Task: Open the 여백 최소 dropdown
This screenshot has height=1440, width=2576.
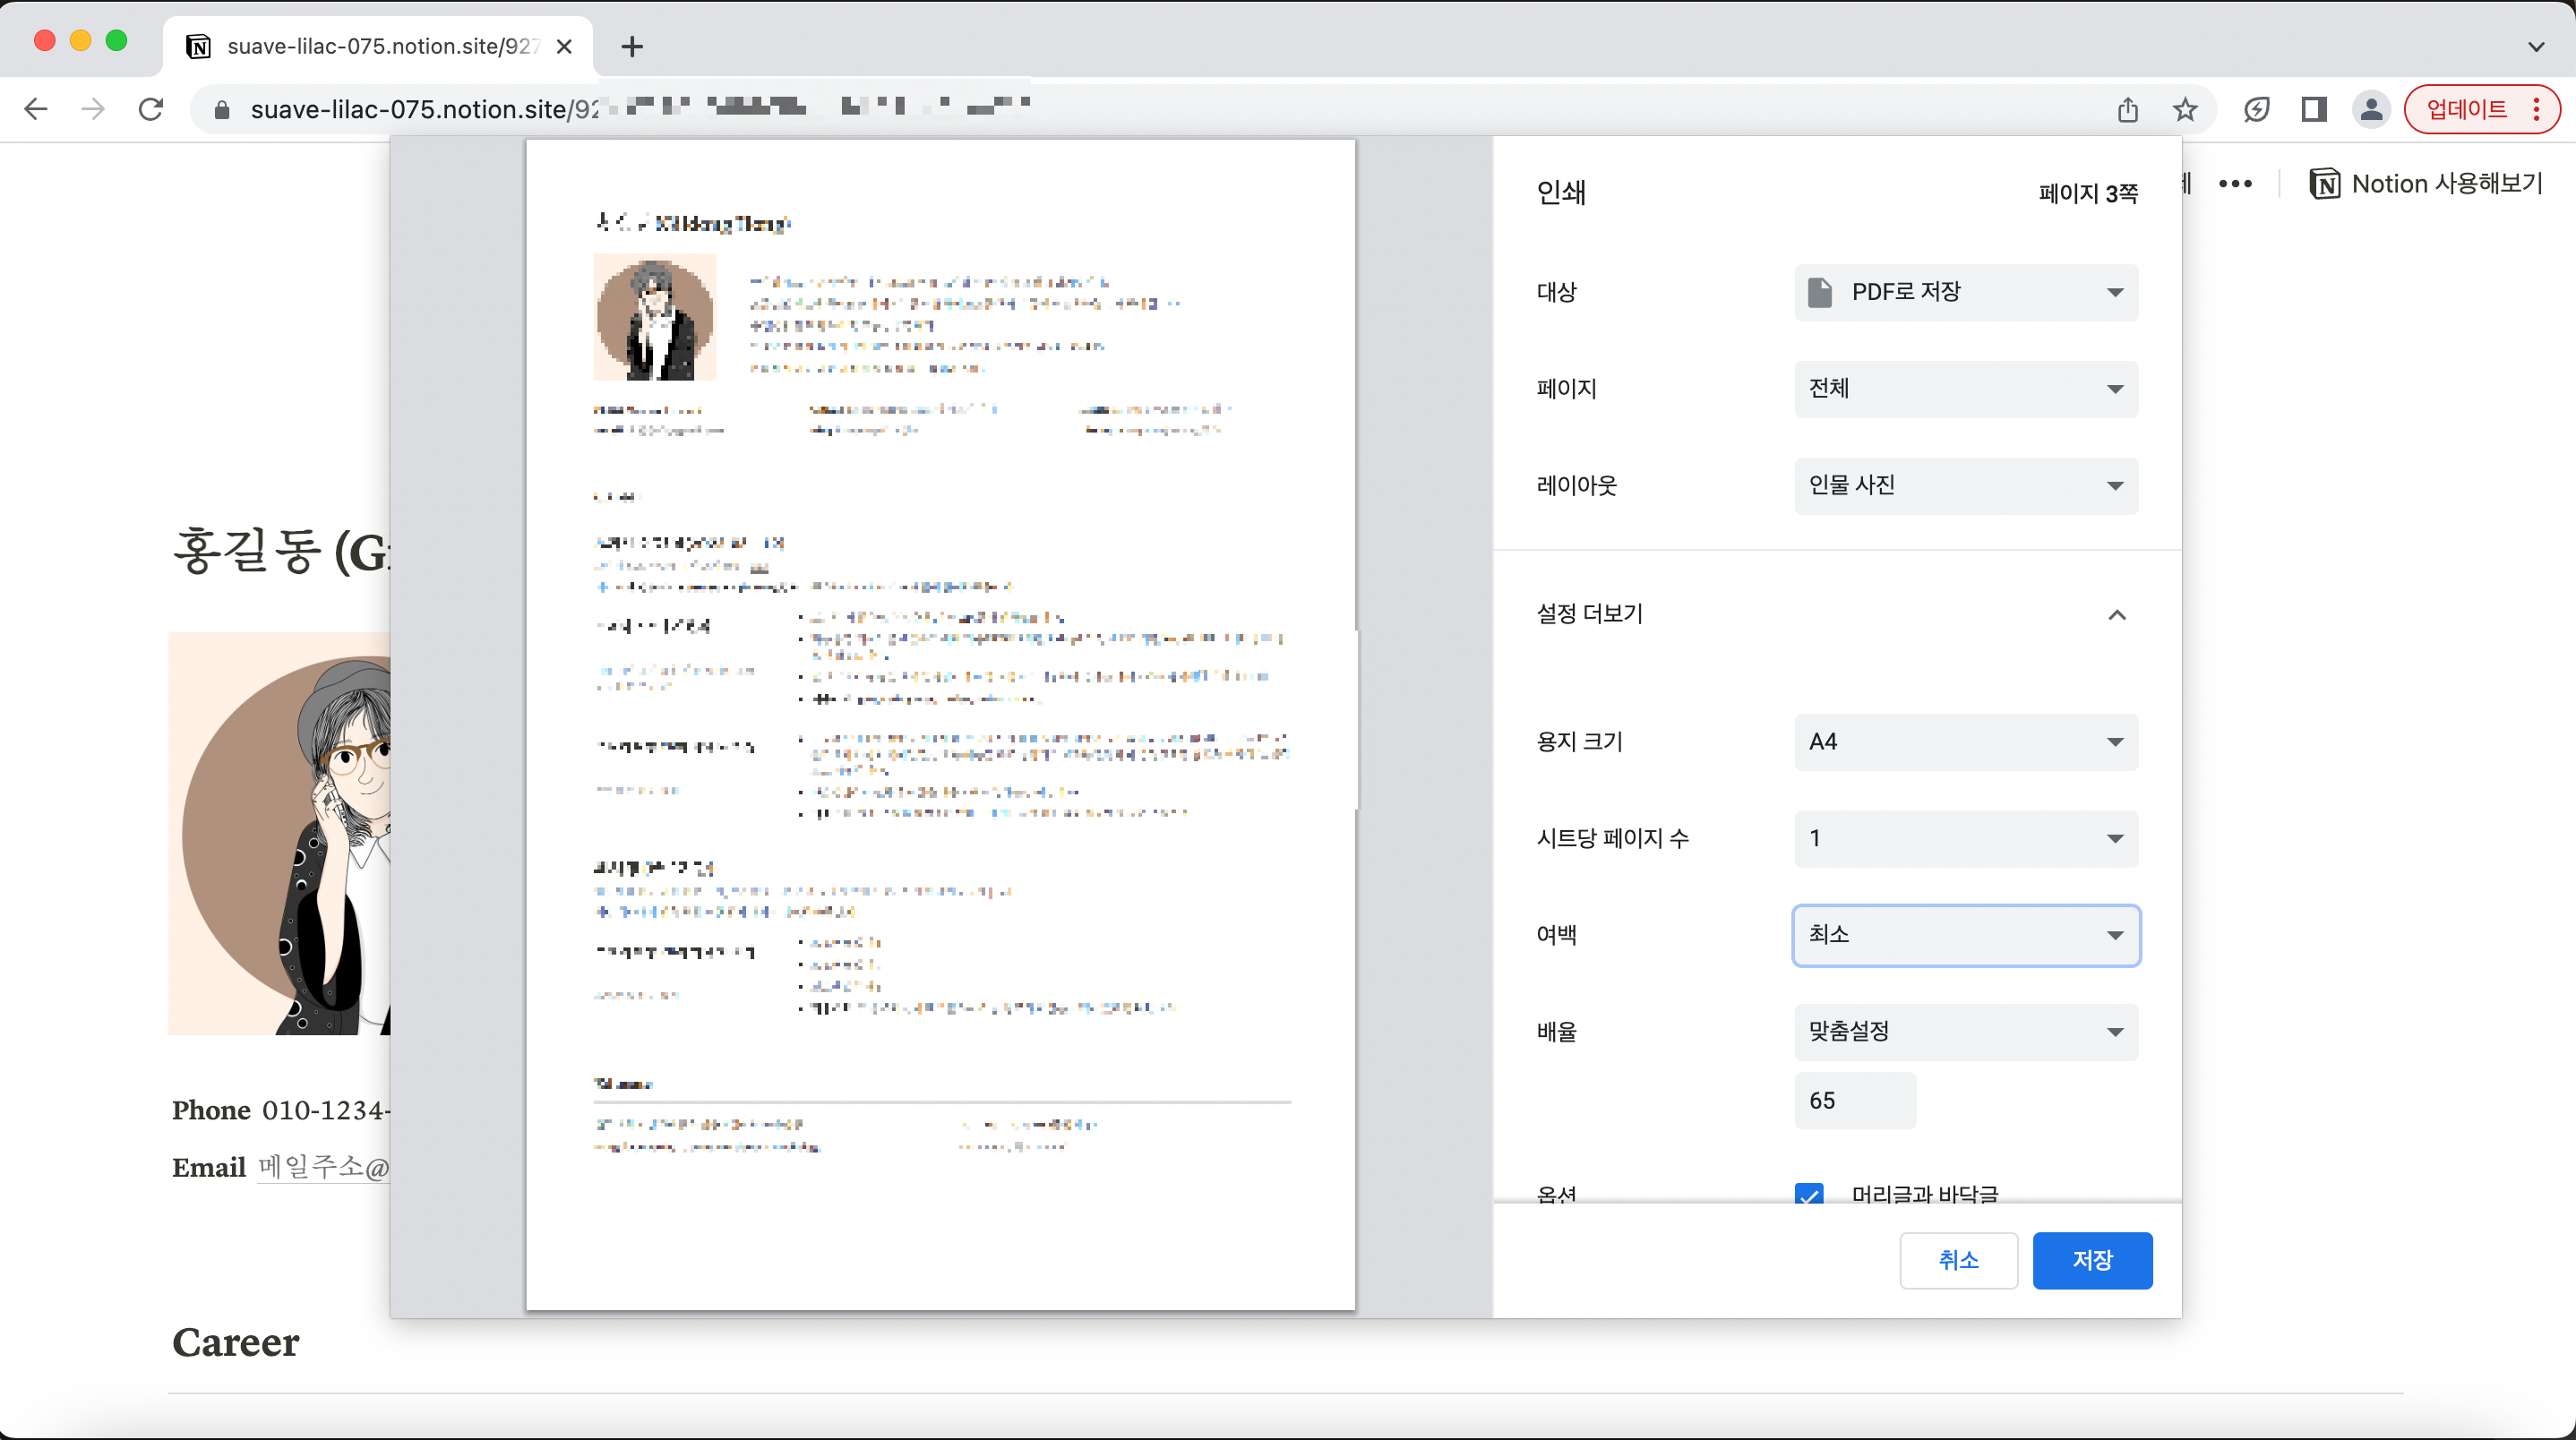Action: pyautogui.click(x=1965, y=935)
